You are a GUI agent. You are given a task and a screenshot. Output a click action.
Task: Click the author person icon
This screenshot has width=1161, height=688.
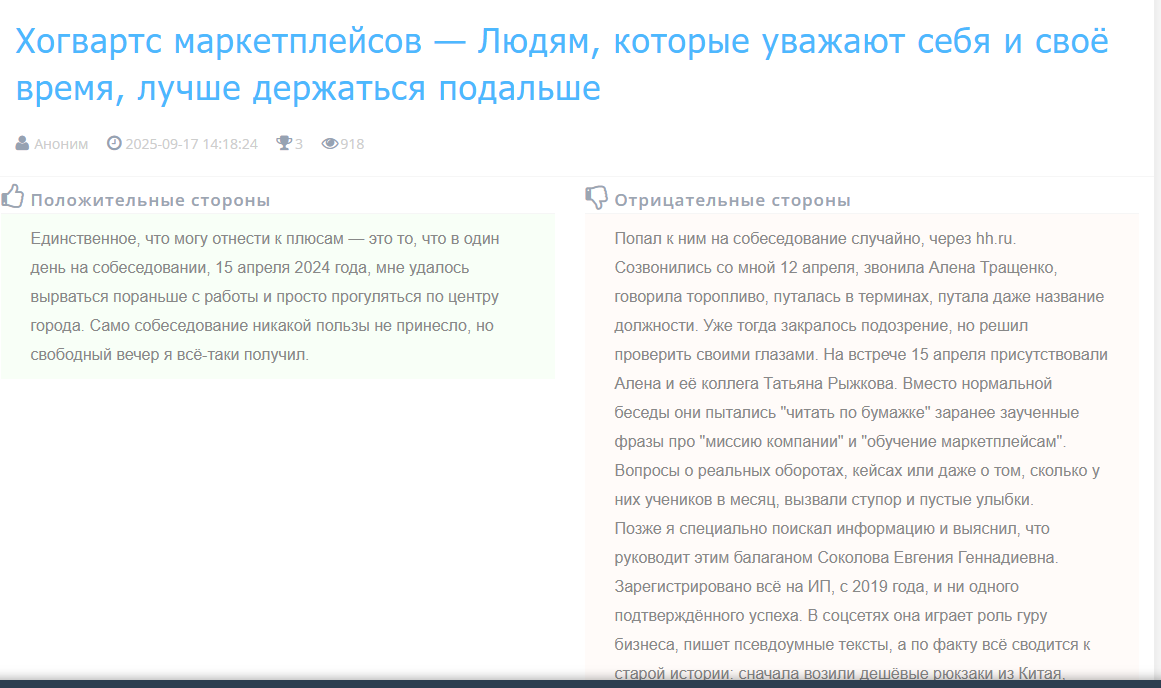22,144
